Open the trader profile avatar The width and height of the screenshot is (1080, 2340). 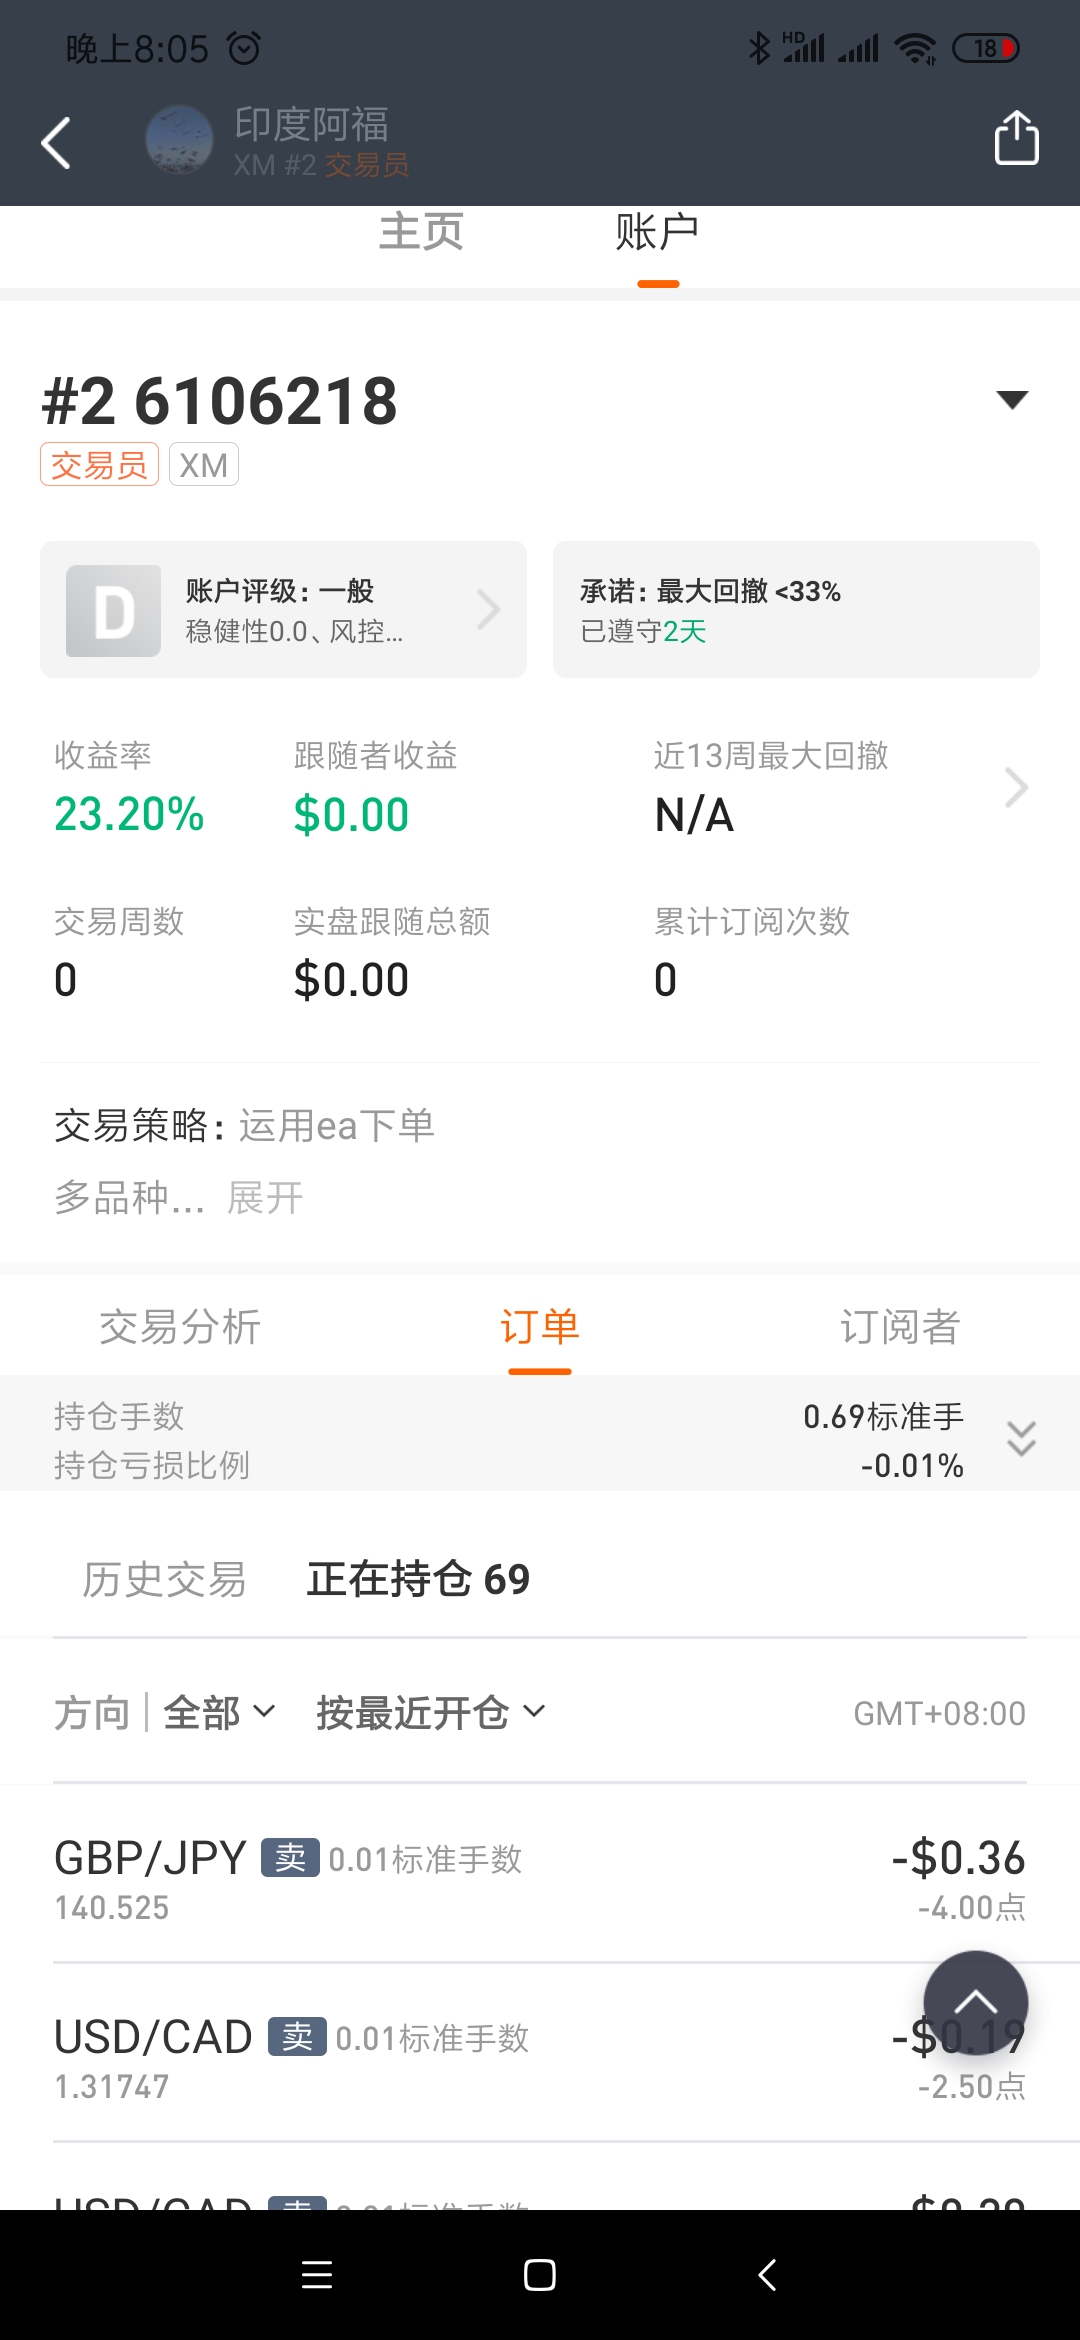pos(179,140)
